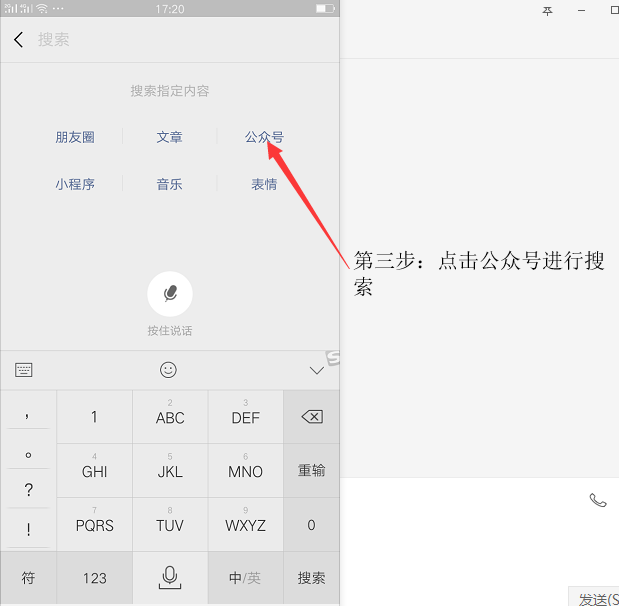Tap the exclamation mark key
Image resolution: width=619 pixels, height=606 pixels.
coord(28,528)
